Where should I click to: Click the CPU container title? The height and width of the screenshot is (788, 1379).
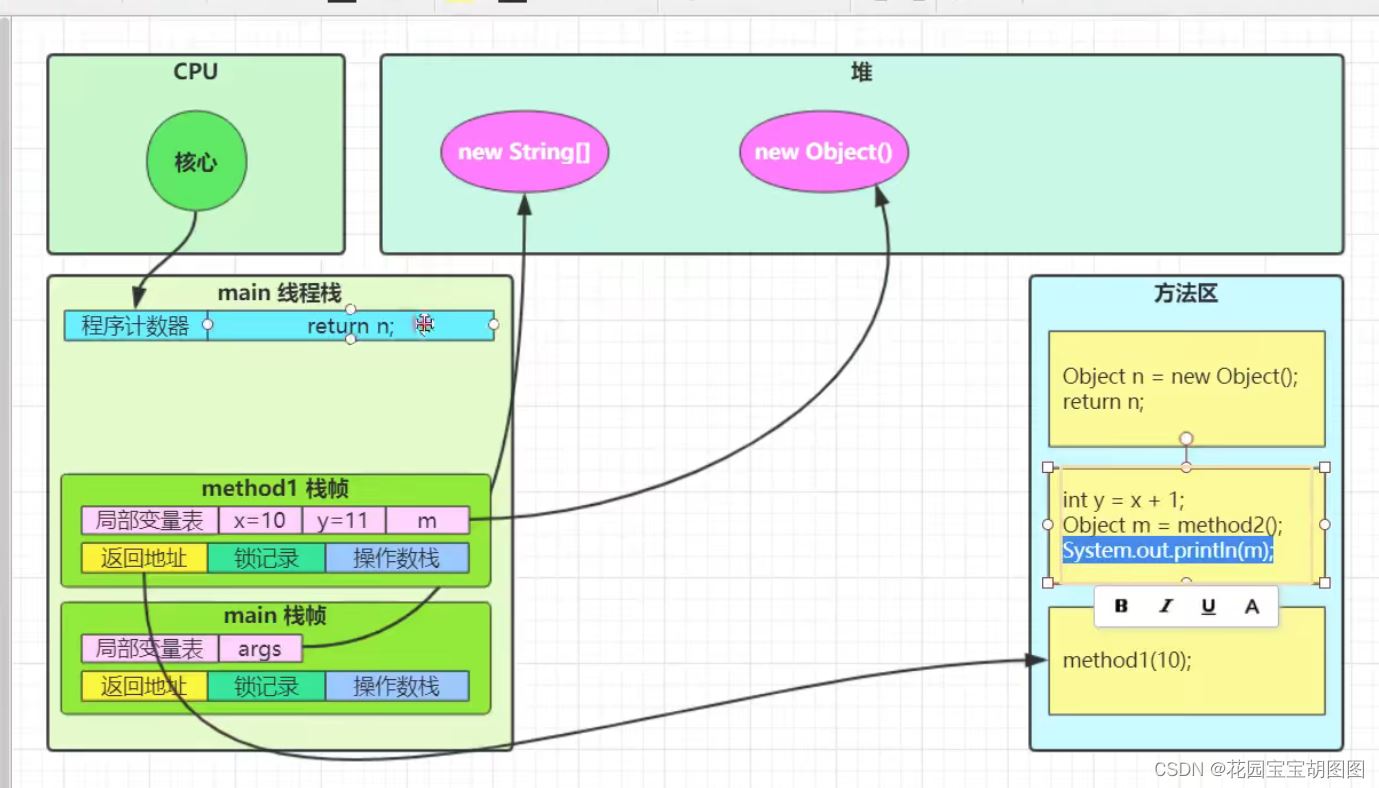195,72
